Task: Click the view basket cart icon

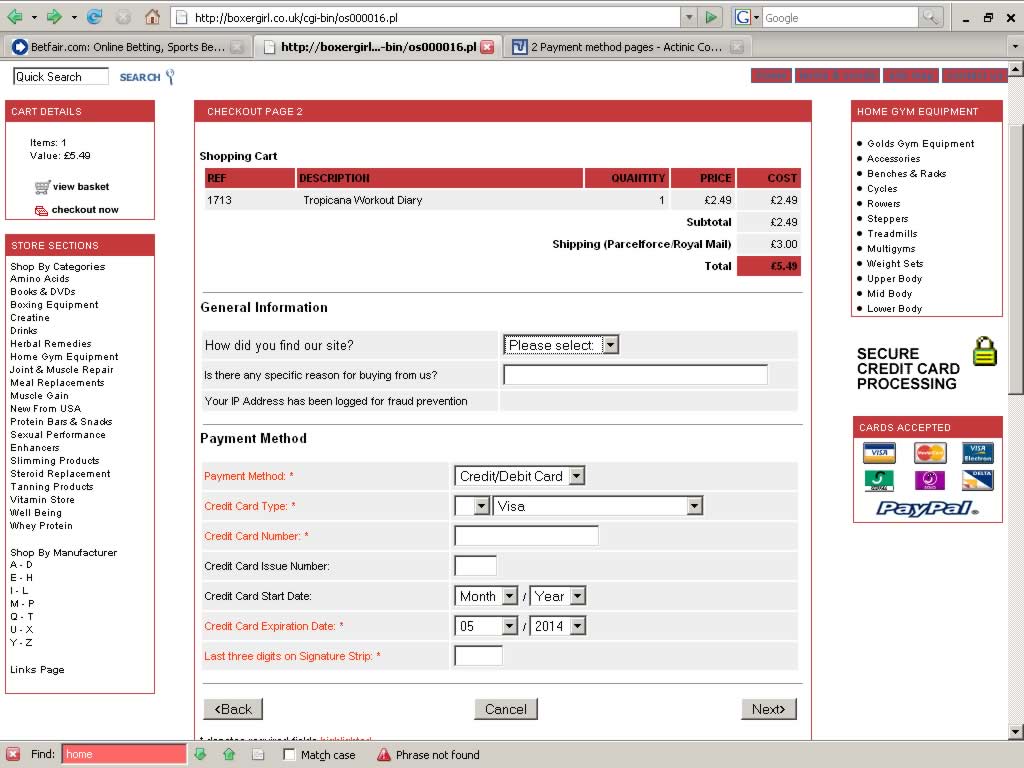Action: tap(42, 187)
